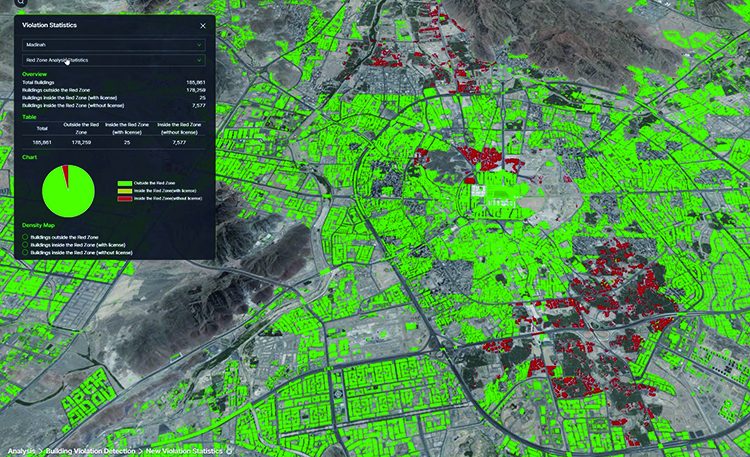Click the search magnifier icon above the panel

tap(21, 2)
